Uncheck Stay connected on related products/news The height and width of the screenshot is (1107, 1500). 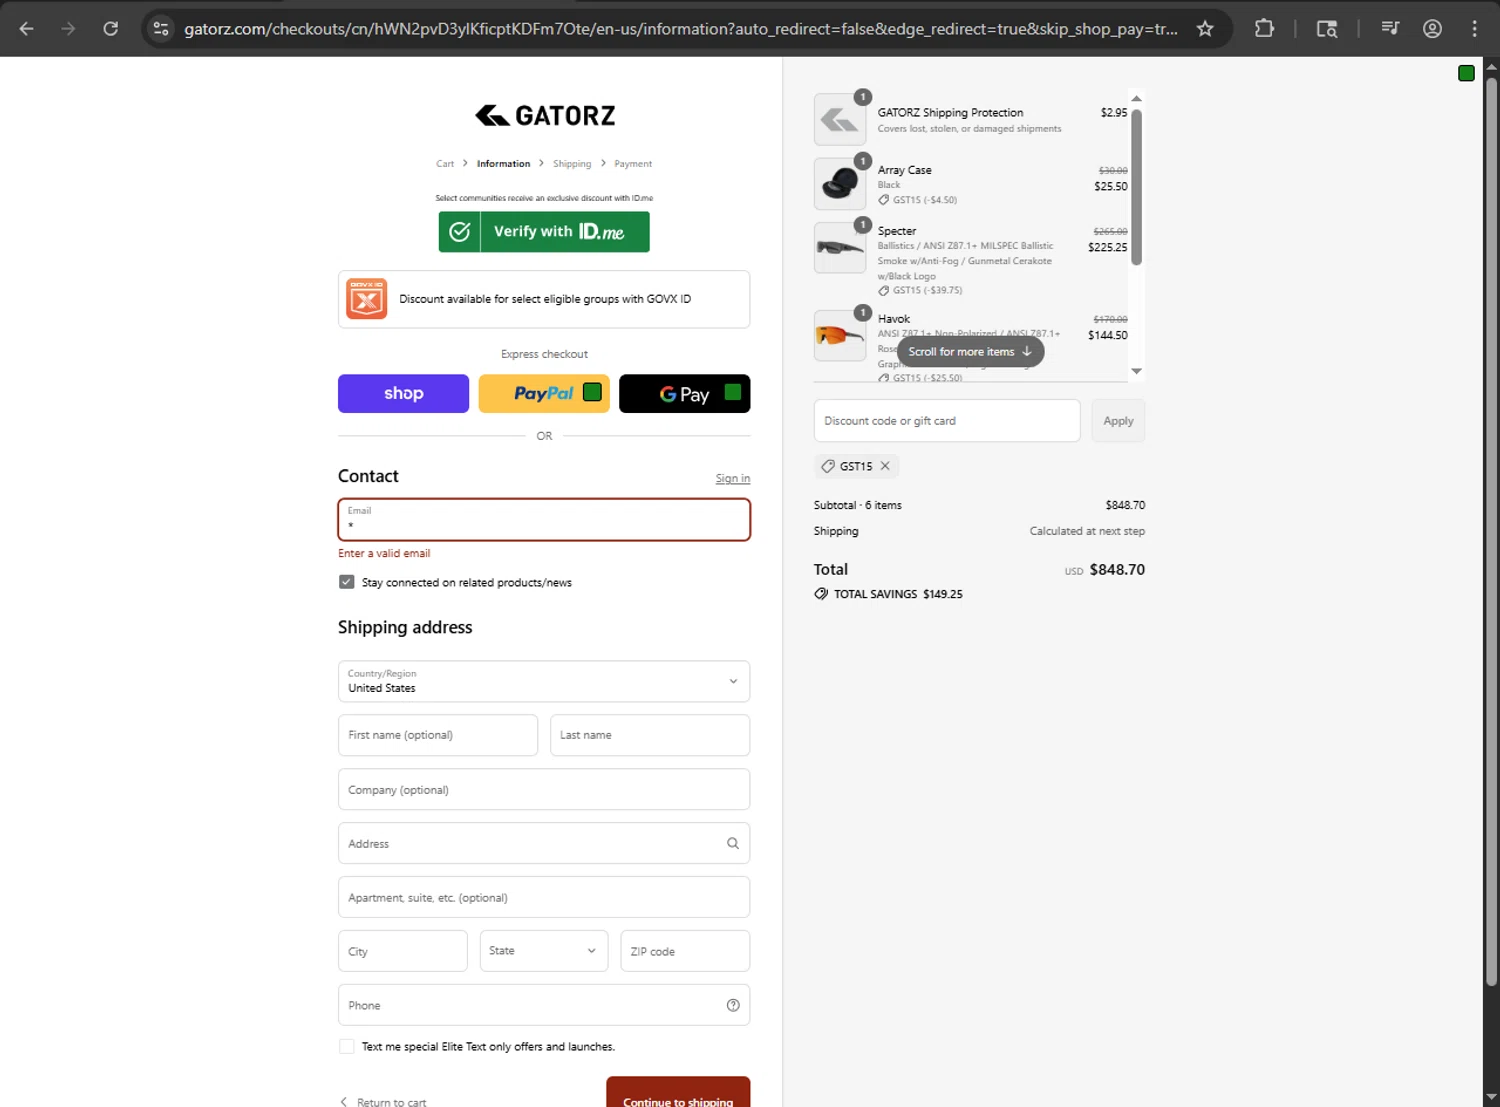click(347, 582)
